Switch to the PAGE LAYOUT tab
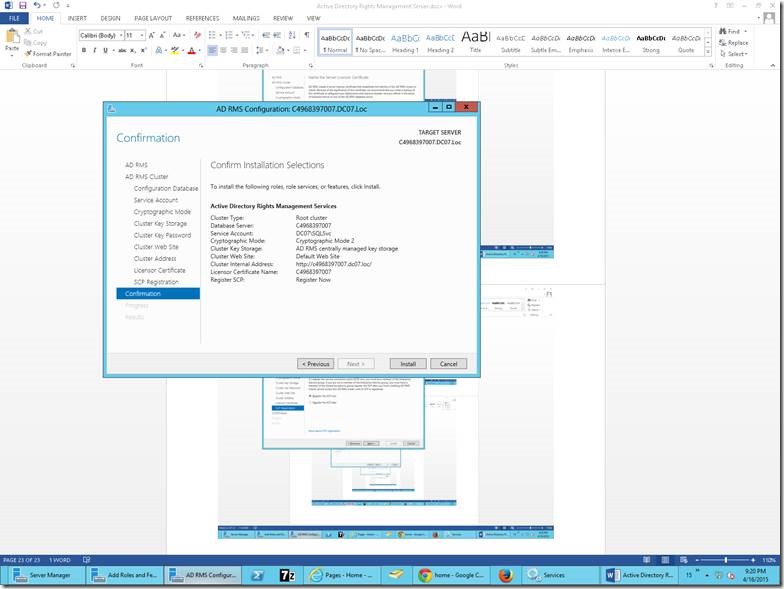Screen dimensions: 784x589 click(153, 18)
